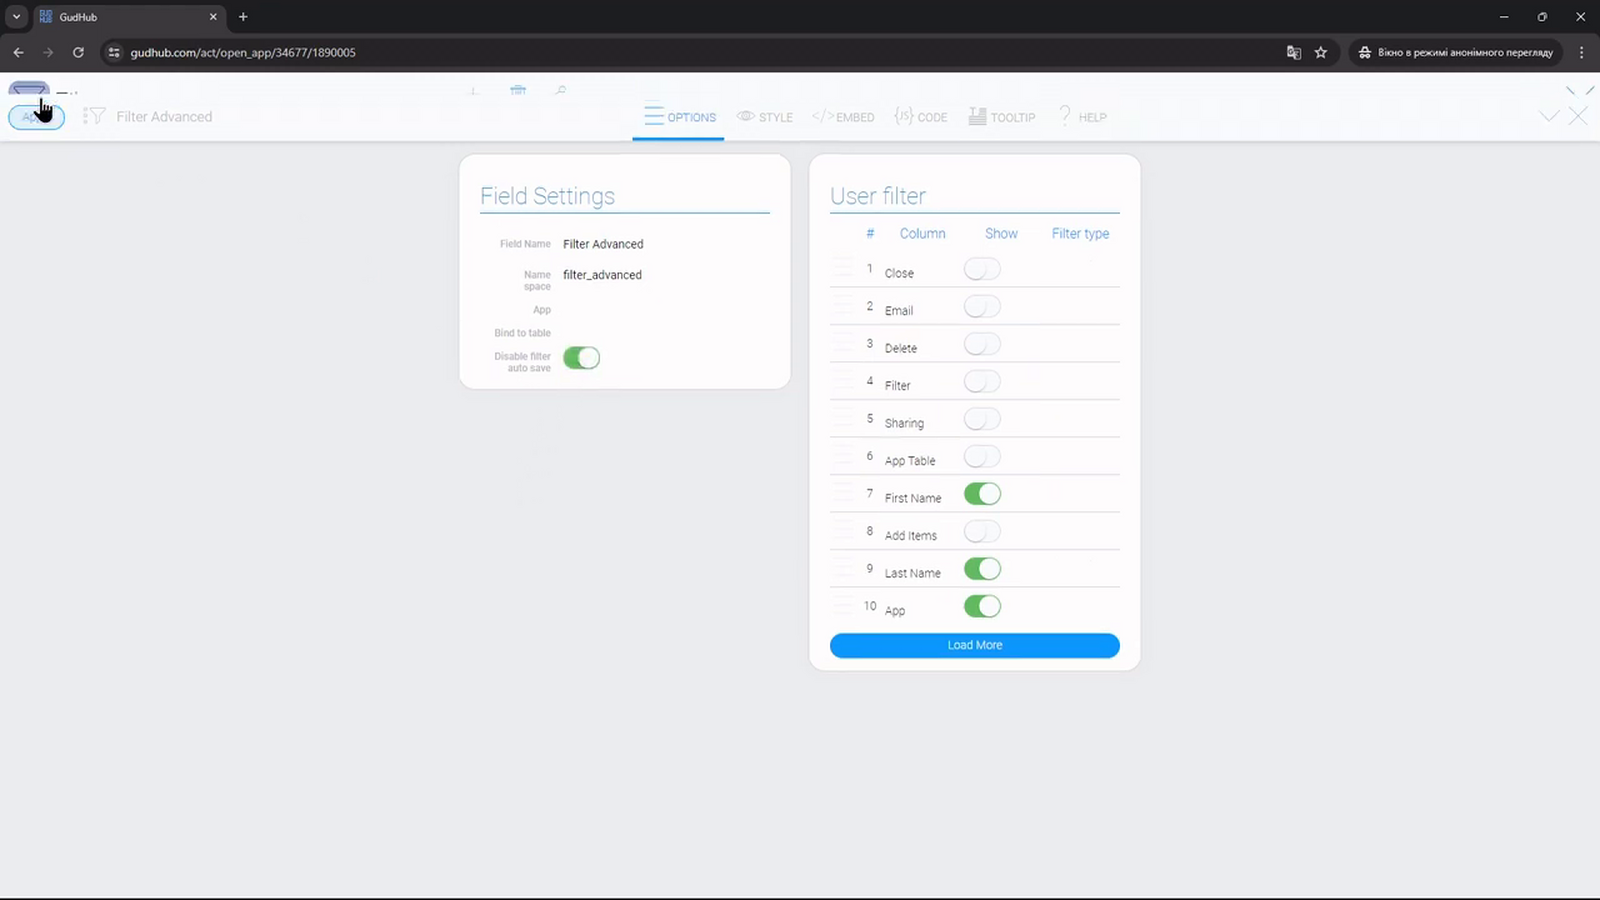This screenshot has width=1600, height=900.
Task: Enable Show toggle for App Table
Action: [x=982, y=457]
